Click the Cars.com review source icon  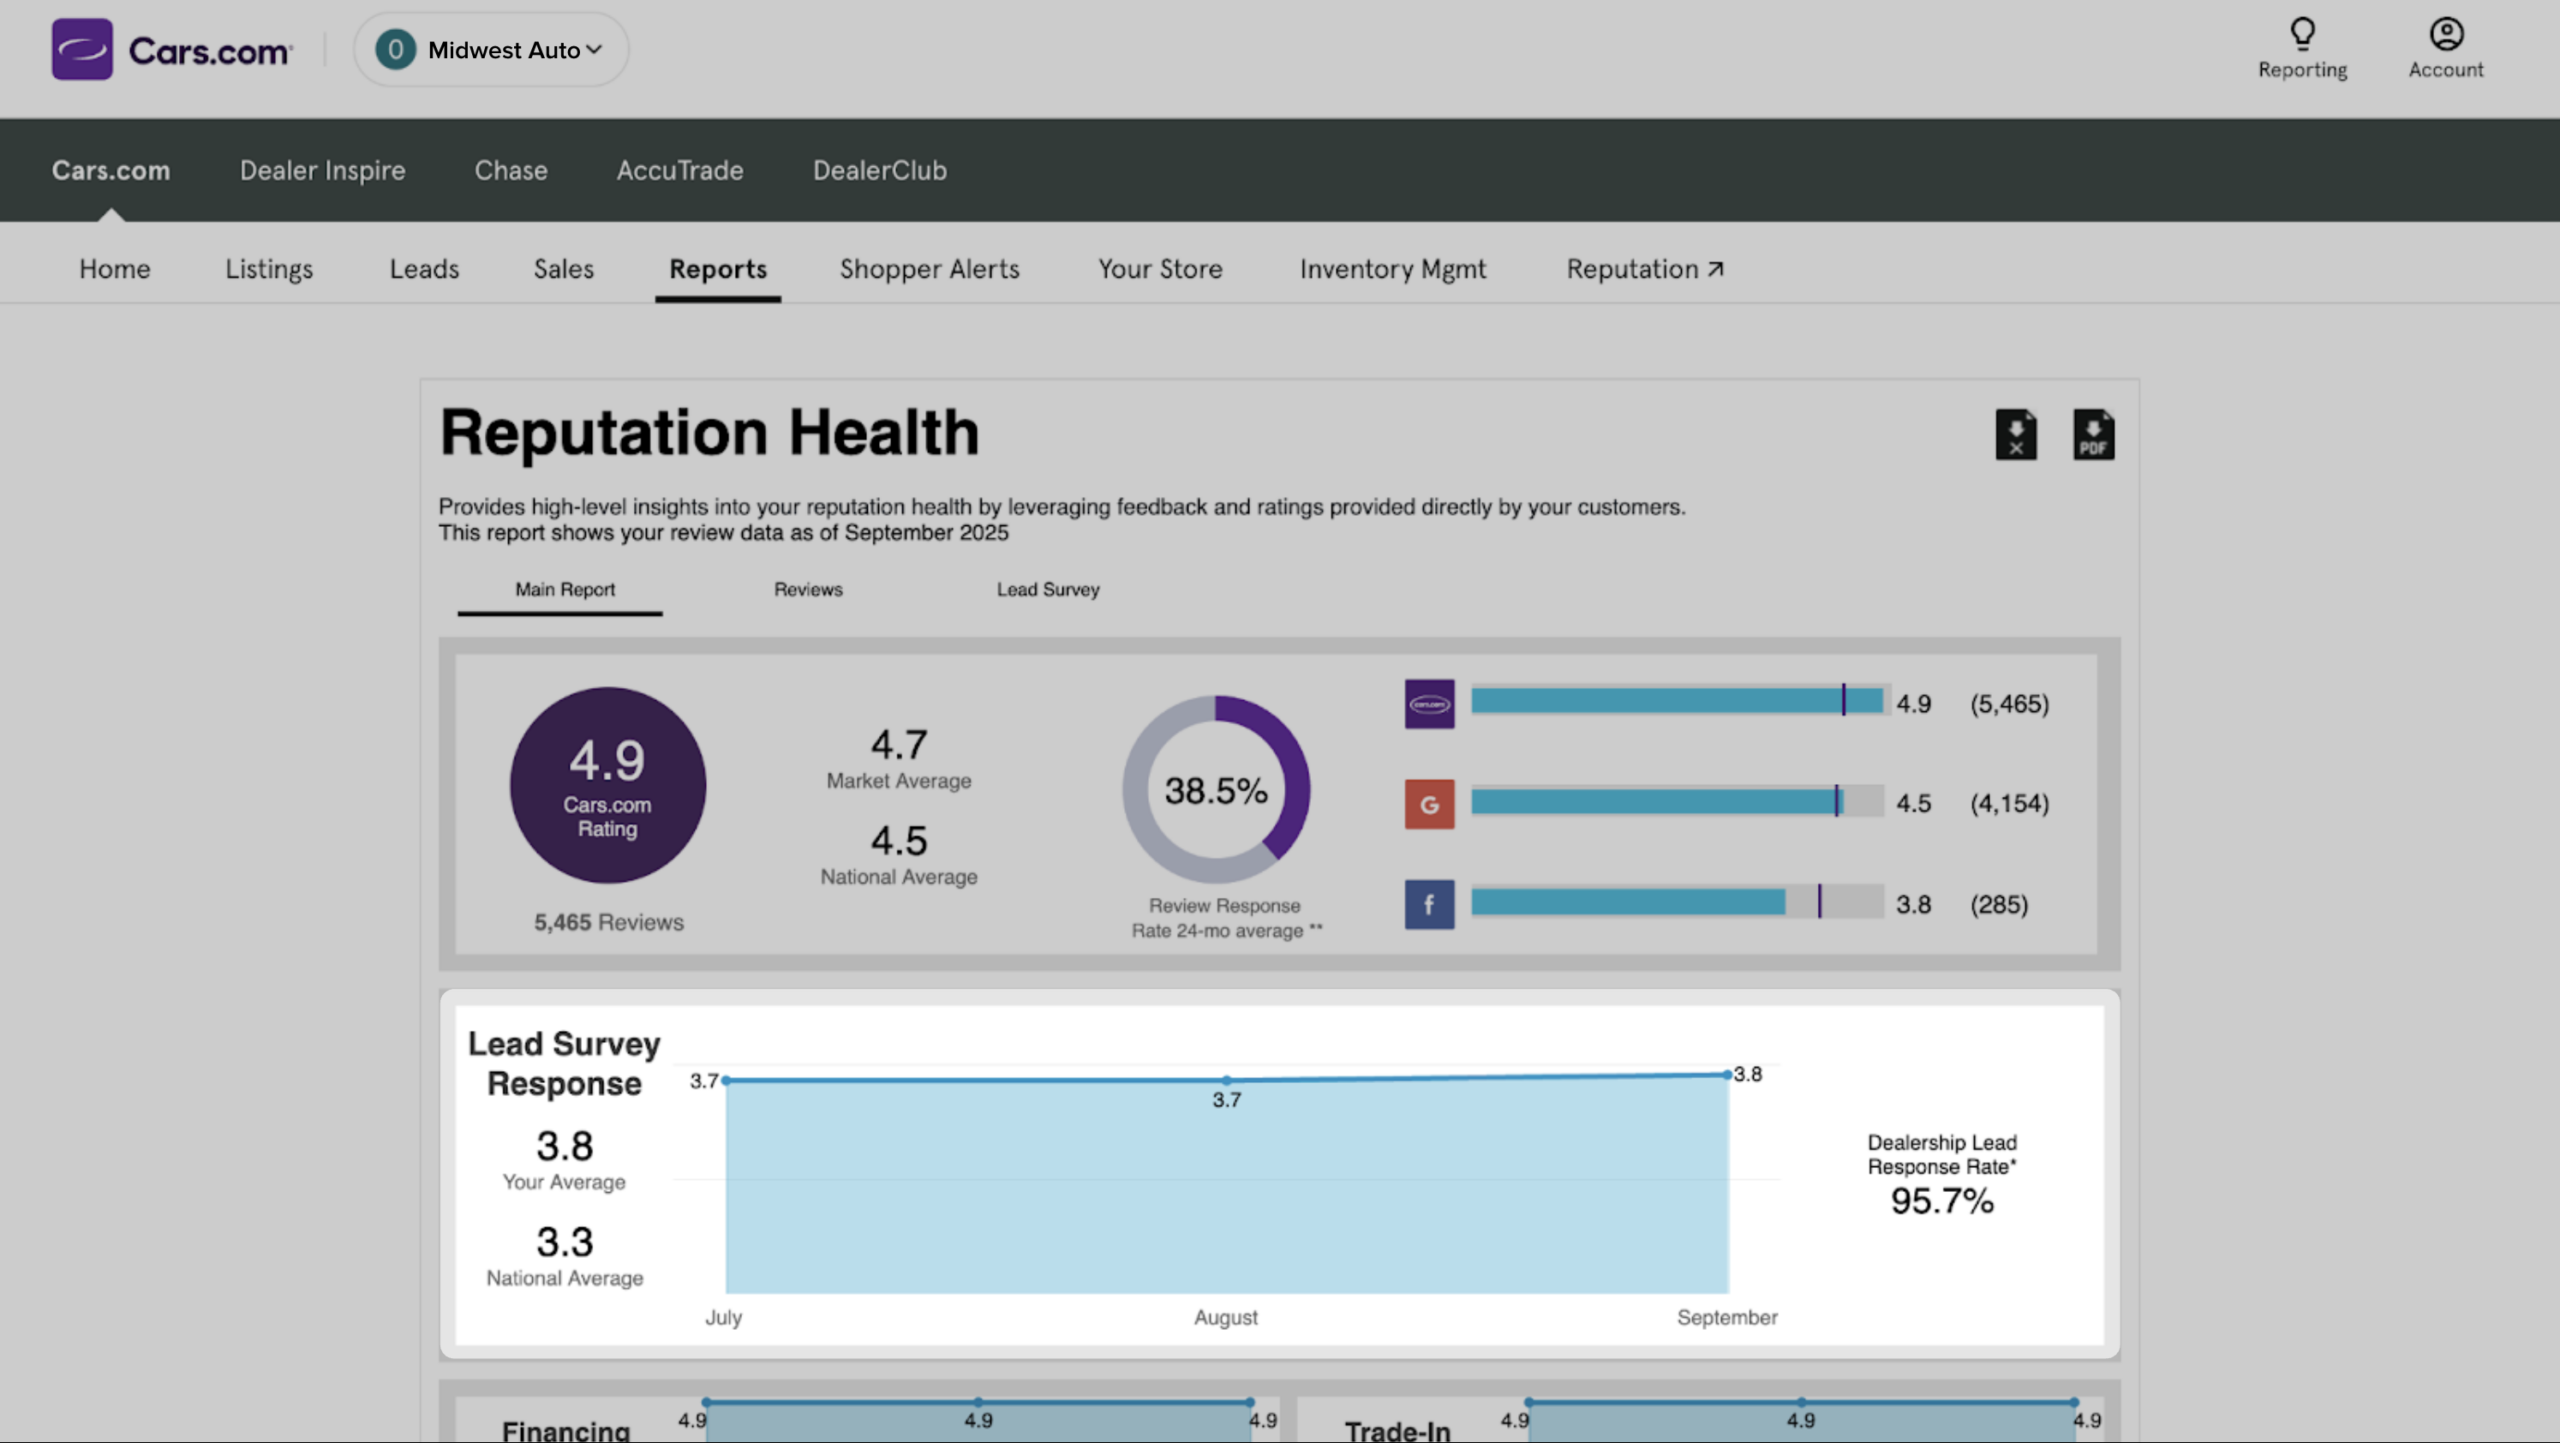tap(1429, 704)
